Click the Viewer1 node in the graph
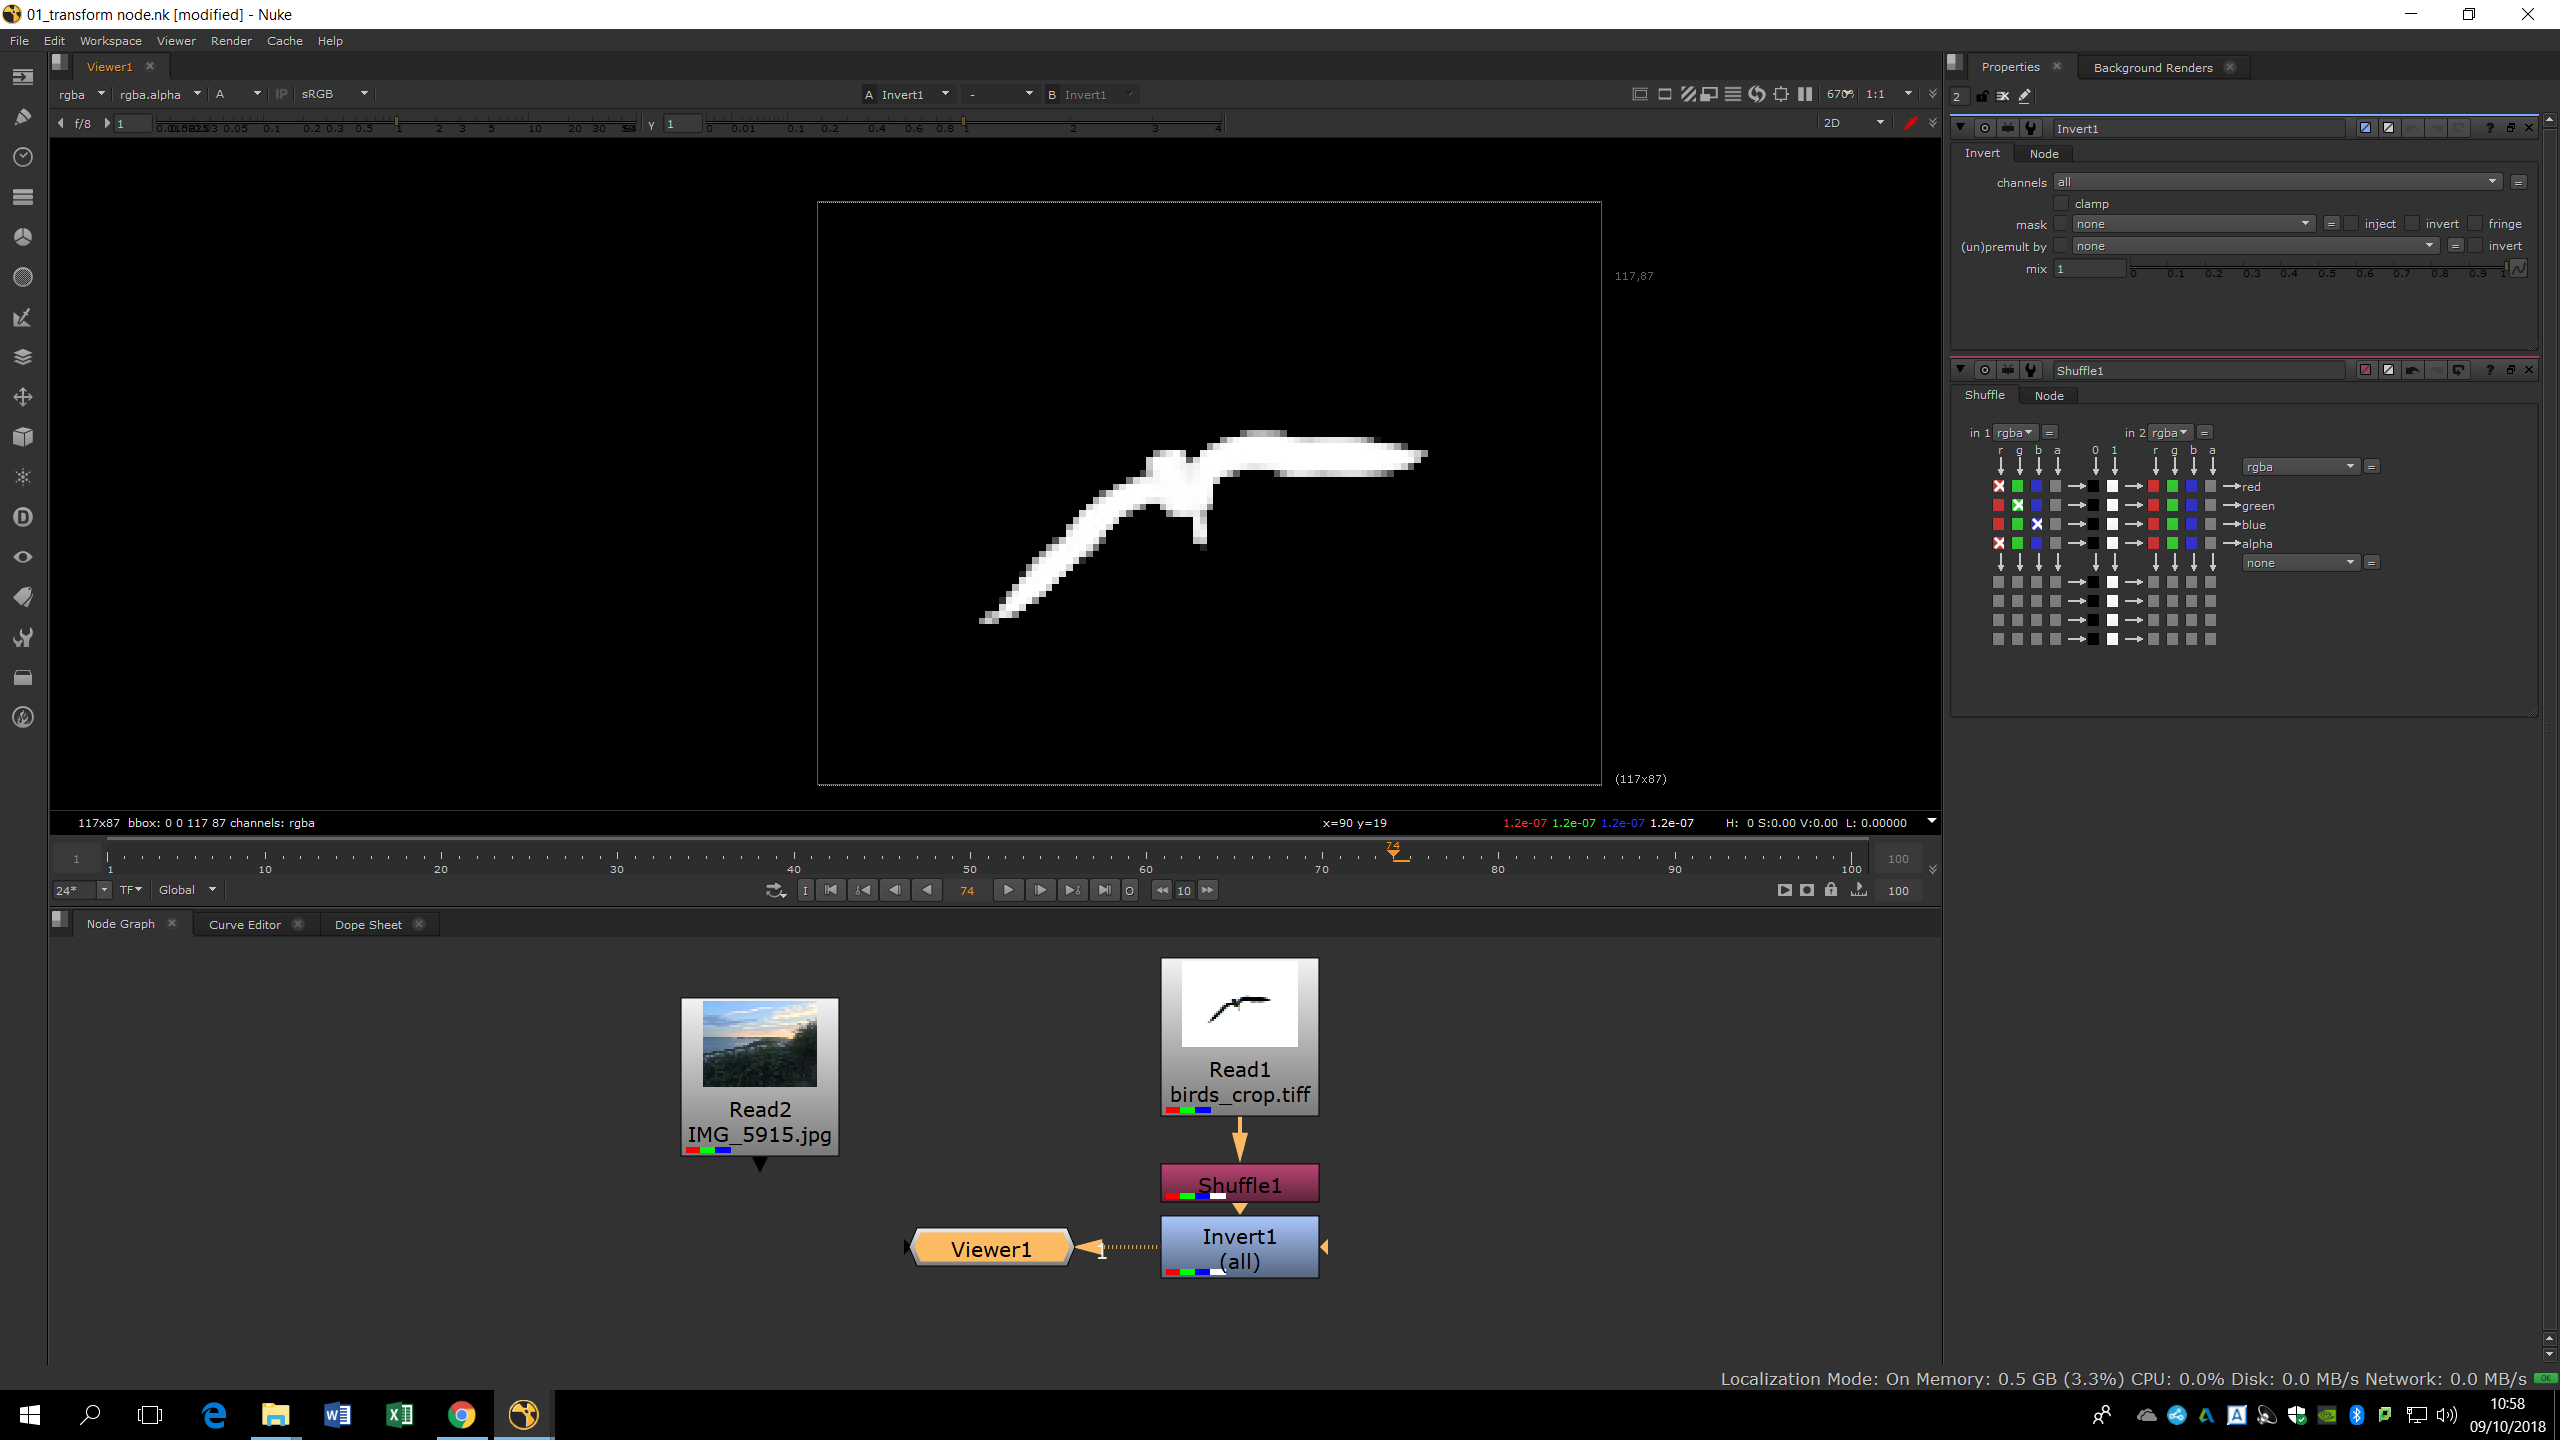The image size is (2560, 1440). pyautogui.click(x=990, y=1248)
